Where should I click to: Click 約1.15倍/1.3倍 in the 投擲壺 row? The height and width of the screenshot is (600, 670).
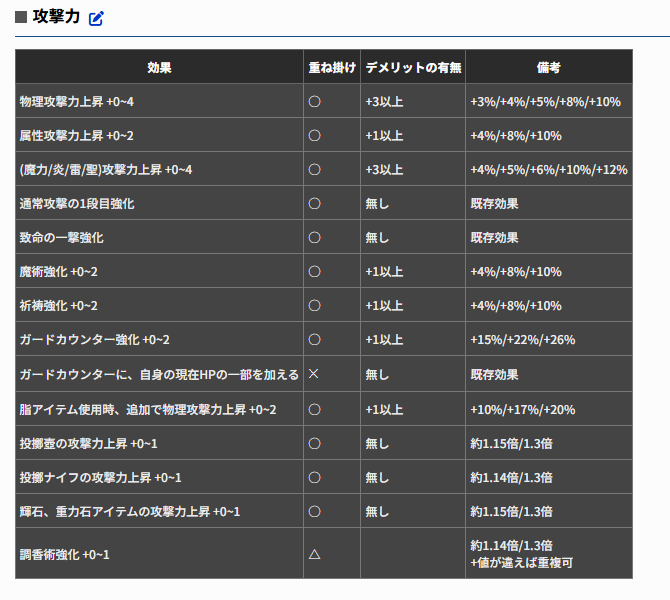(511, 444)
